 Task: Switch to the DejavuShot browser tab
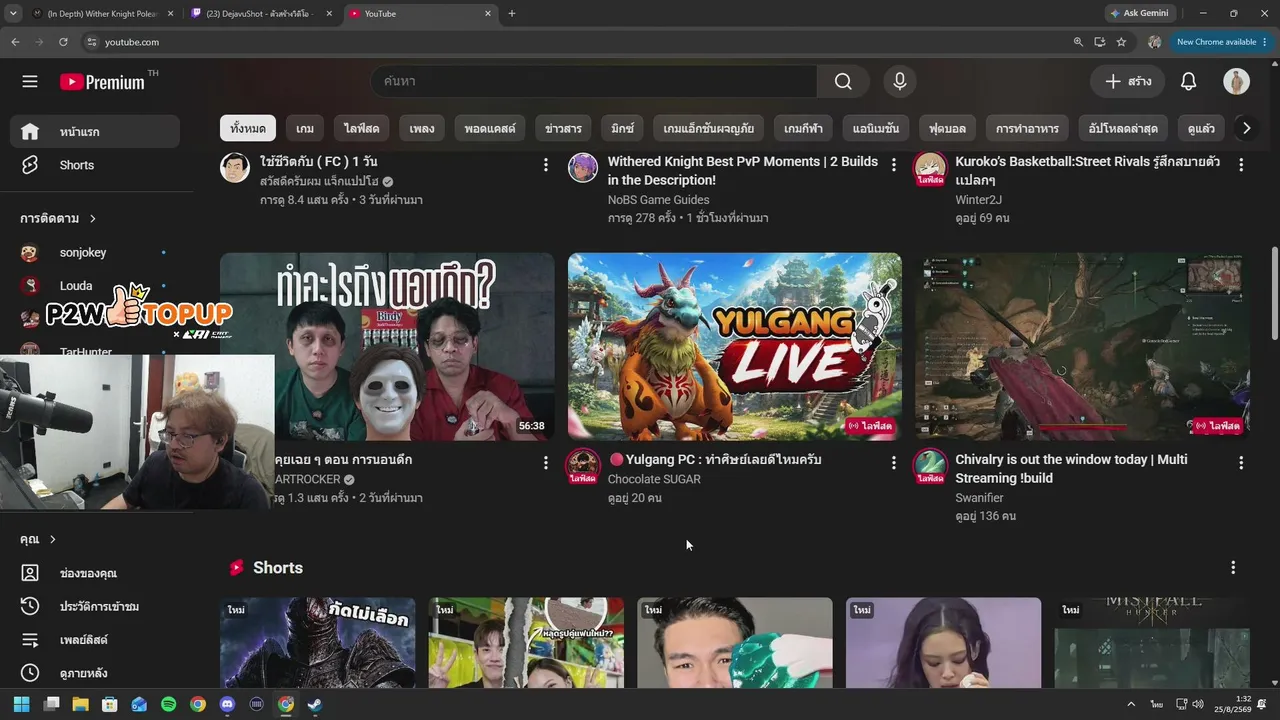(262, 13)
